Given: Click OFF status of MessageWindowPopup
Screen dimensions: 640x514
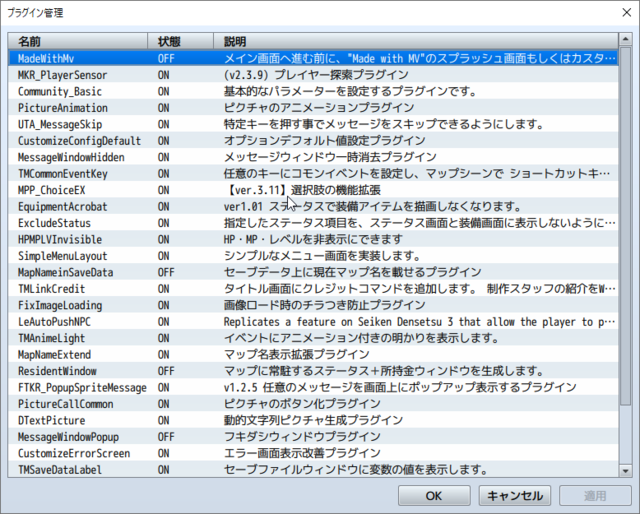Looking at the screenshot, I should [x=166, y=437].
